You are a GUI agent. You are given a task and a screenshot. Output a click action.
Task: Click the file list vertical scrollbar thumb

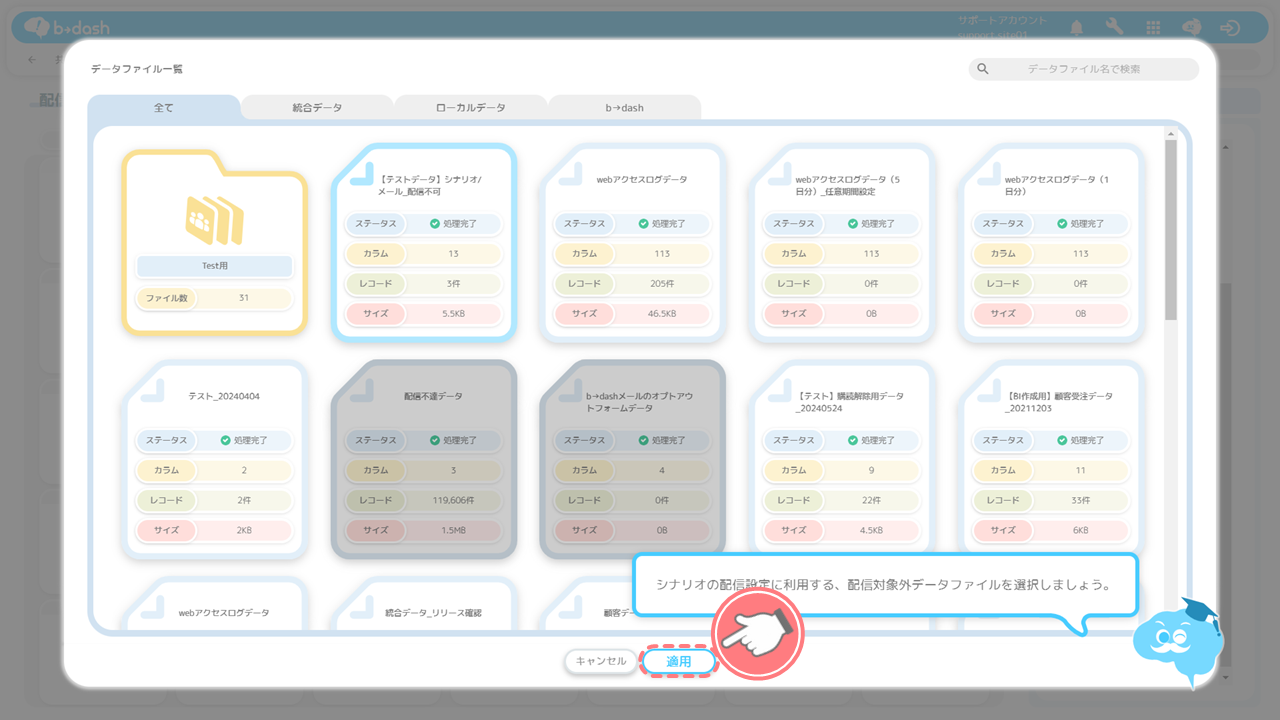coord(1171,229)
